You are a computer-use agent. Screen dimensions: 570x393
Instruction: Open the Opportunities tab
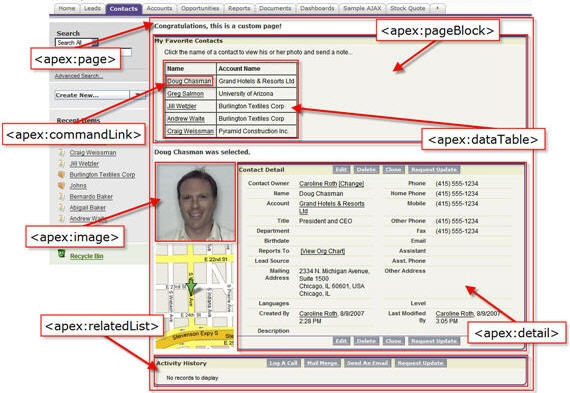pos(200,8)
